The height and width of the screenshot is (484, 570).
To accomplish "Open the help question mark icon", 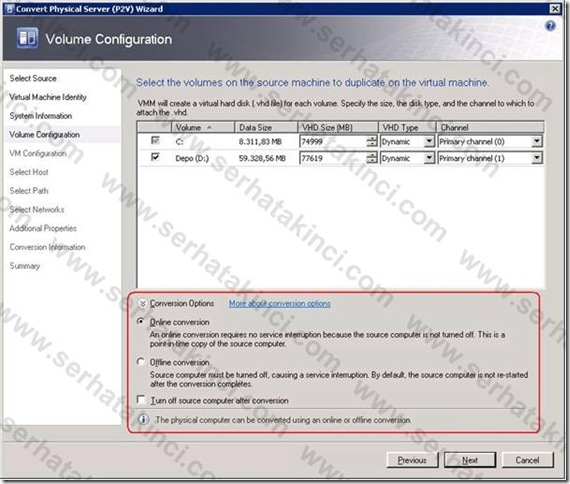I will coord(550,26).
